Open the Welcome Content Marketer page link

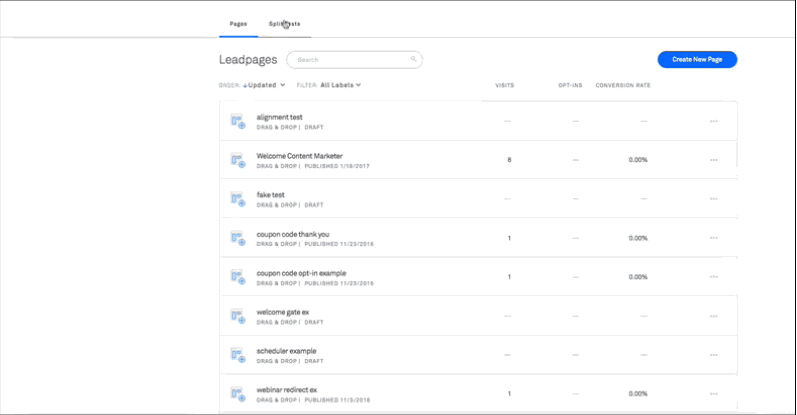pos(299,156)
